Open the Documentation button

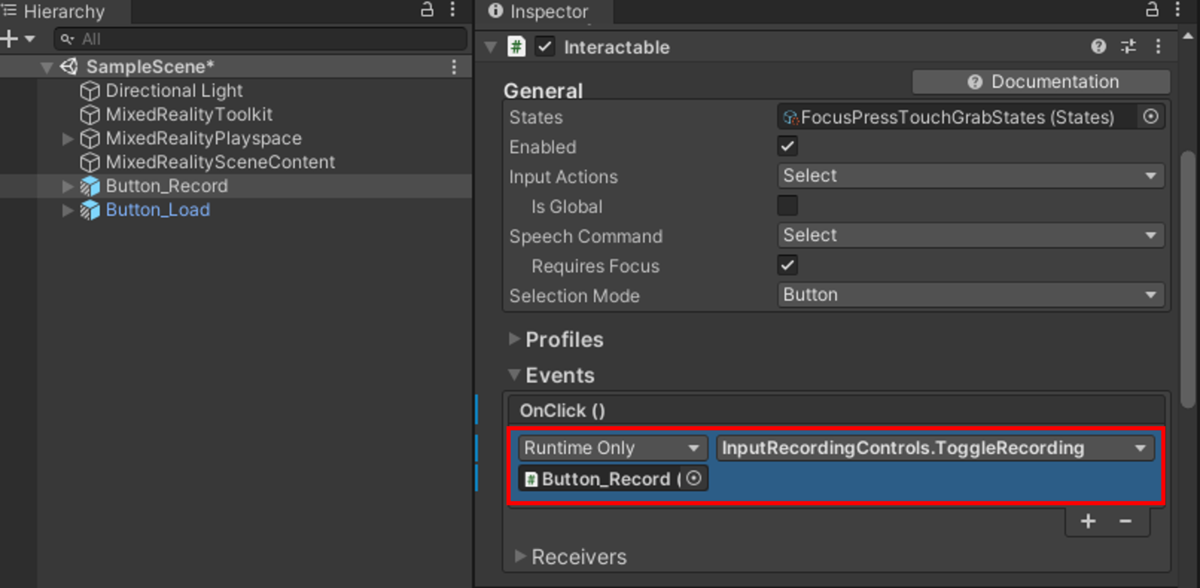click(1041, 82)
